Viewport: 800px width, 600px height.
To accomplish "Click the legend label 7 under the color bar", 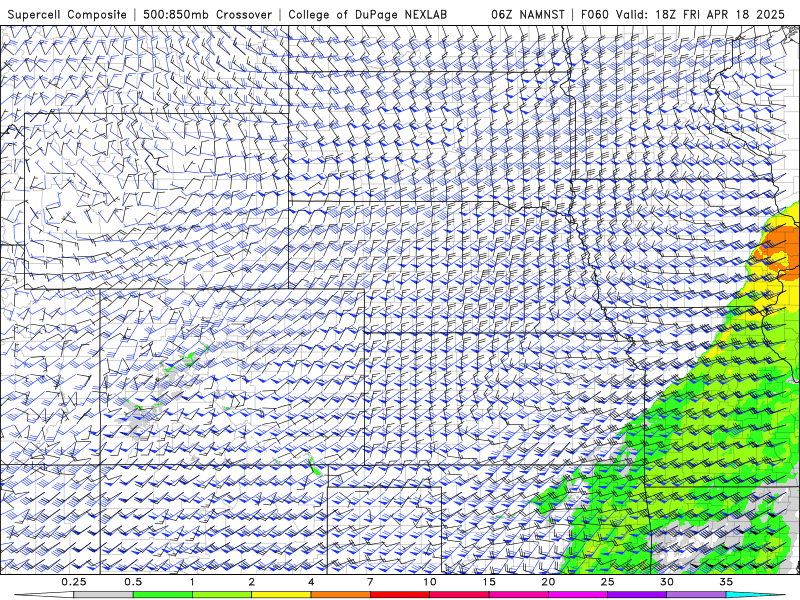I will [370, 582].
